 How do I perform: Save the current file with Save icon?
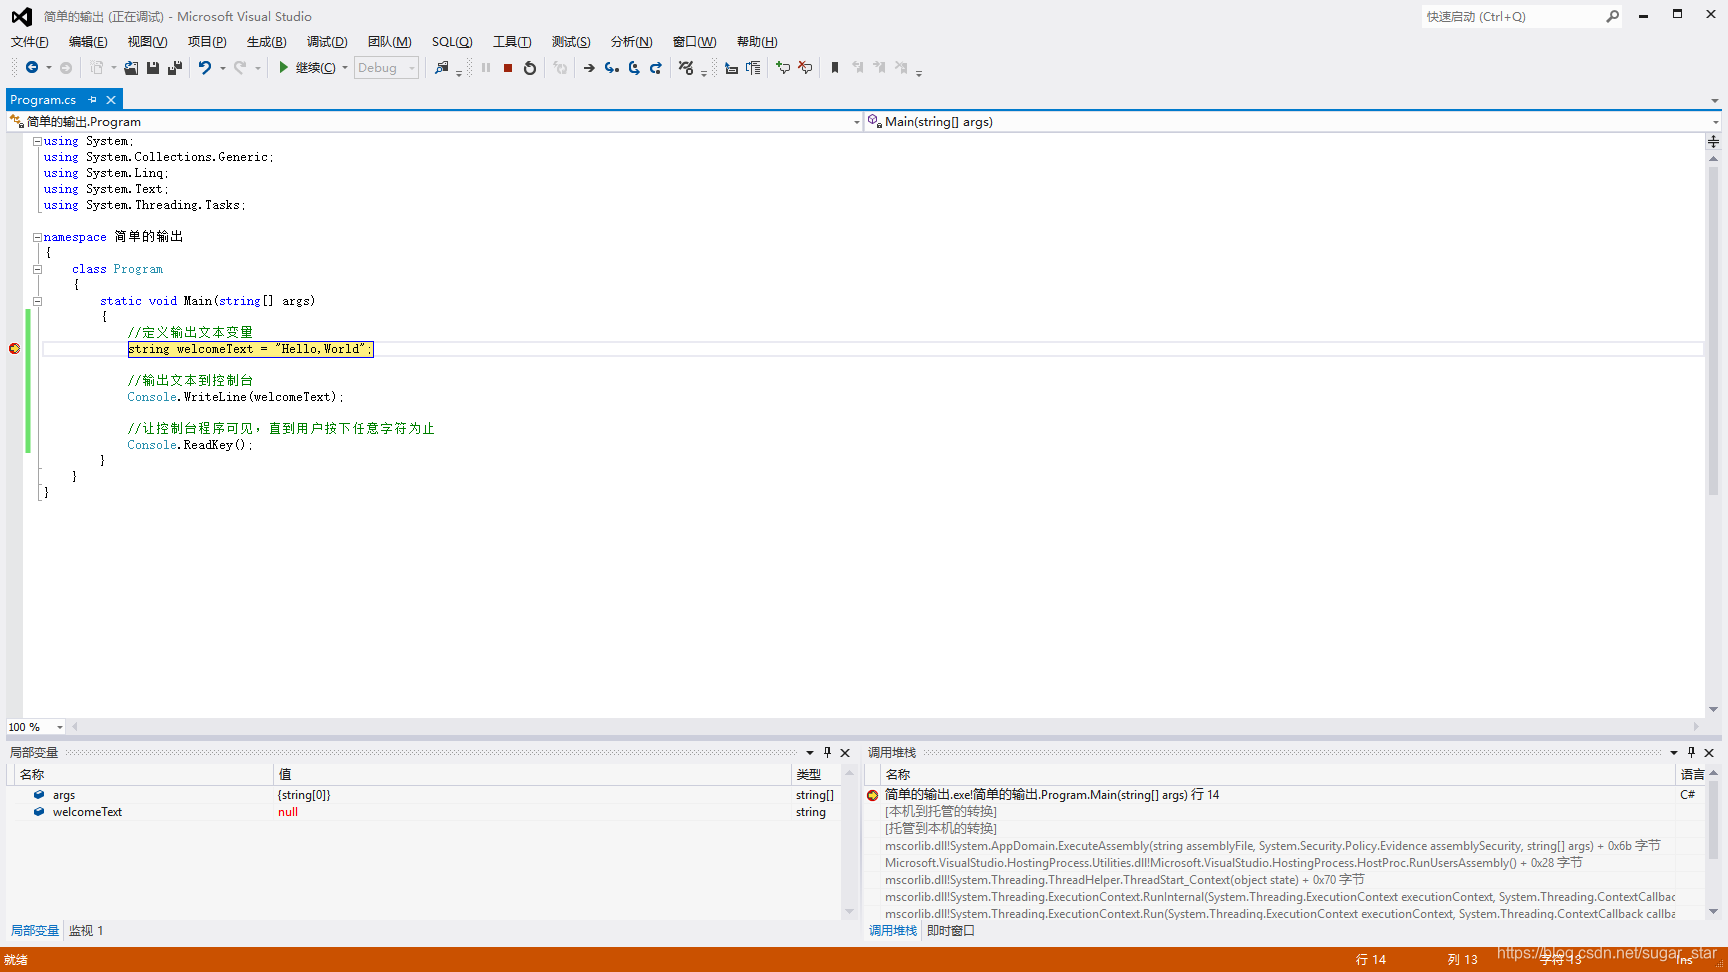click(153, 68)
